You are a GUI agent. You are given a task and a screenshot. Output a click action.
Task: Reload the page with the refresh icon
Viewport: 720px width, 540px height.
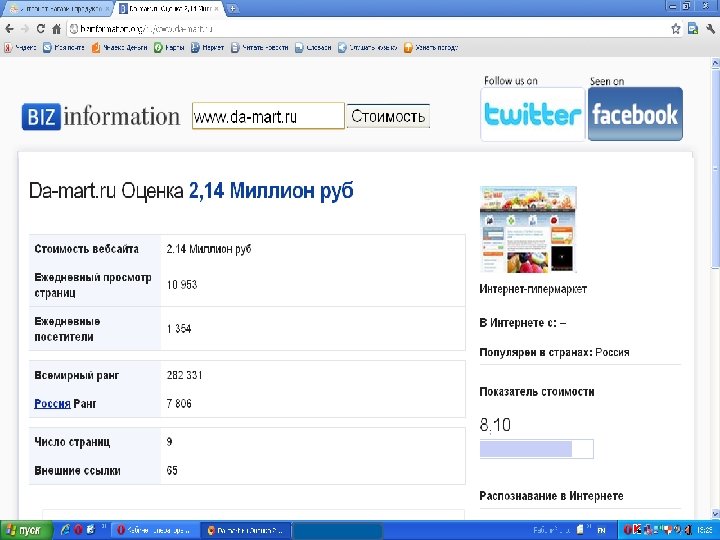coord(40,29)
